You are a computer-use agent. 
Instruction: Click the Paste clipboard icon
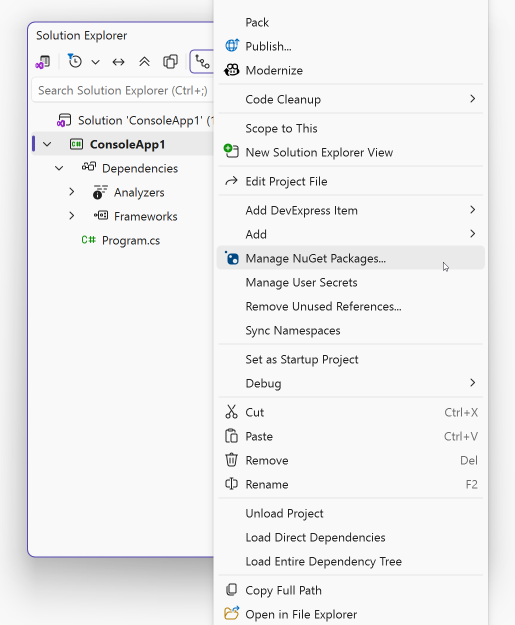(231, 436)
